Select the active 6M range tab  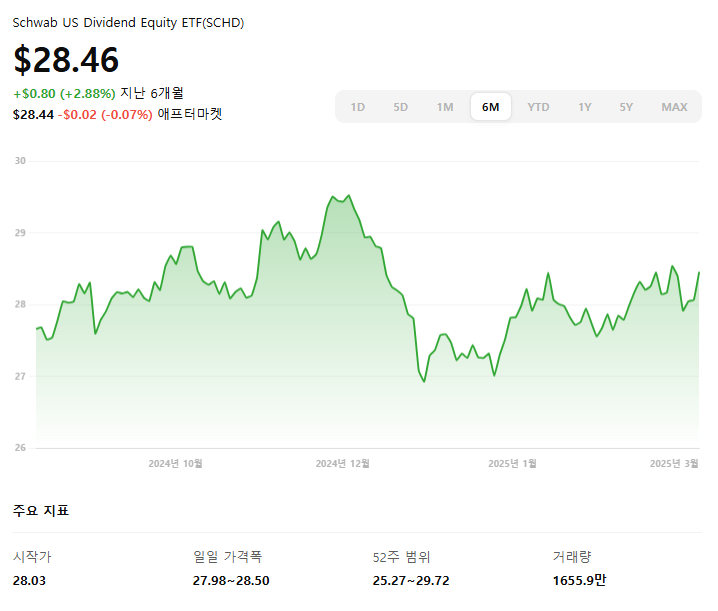[x=490, y=107]
